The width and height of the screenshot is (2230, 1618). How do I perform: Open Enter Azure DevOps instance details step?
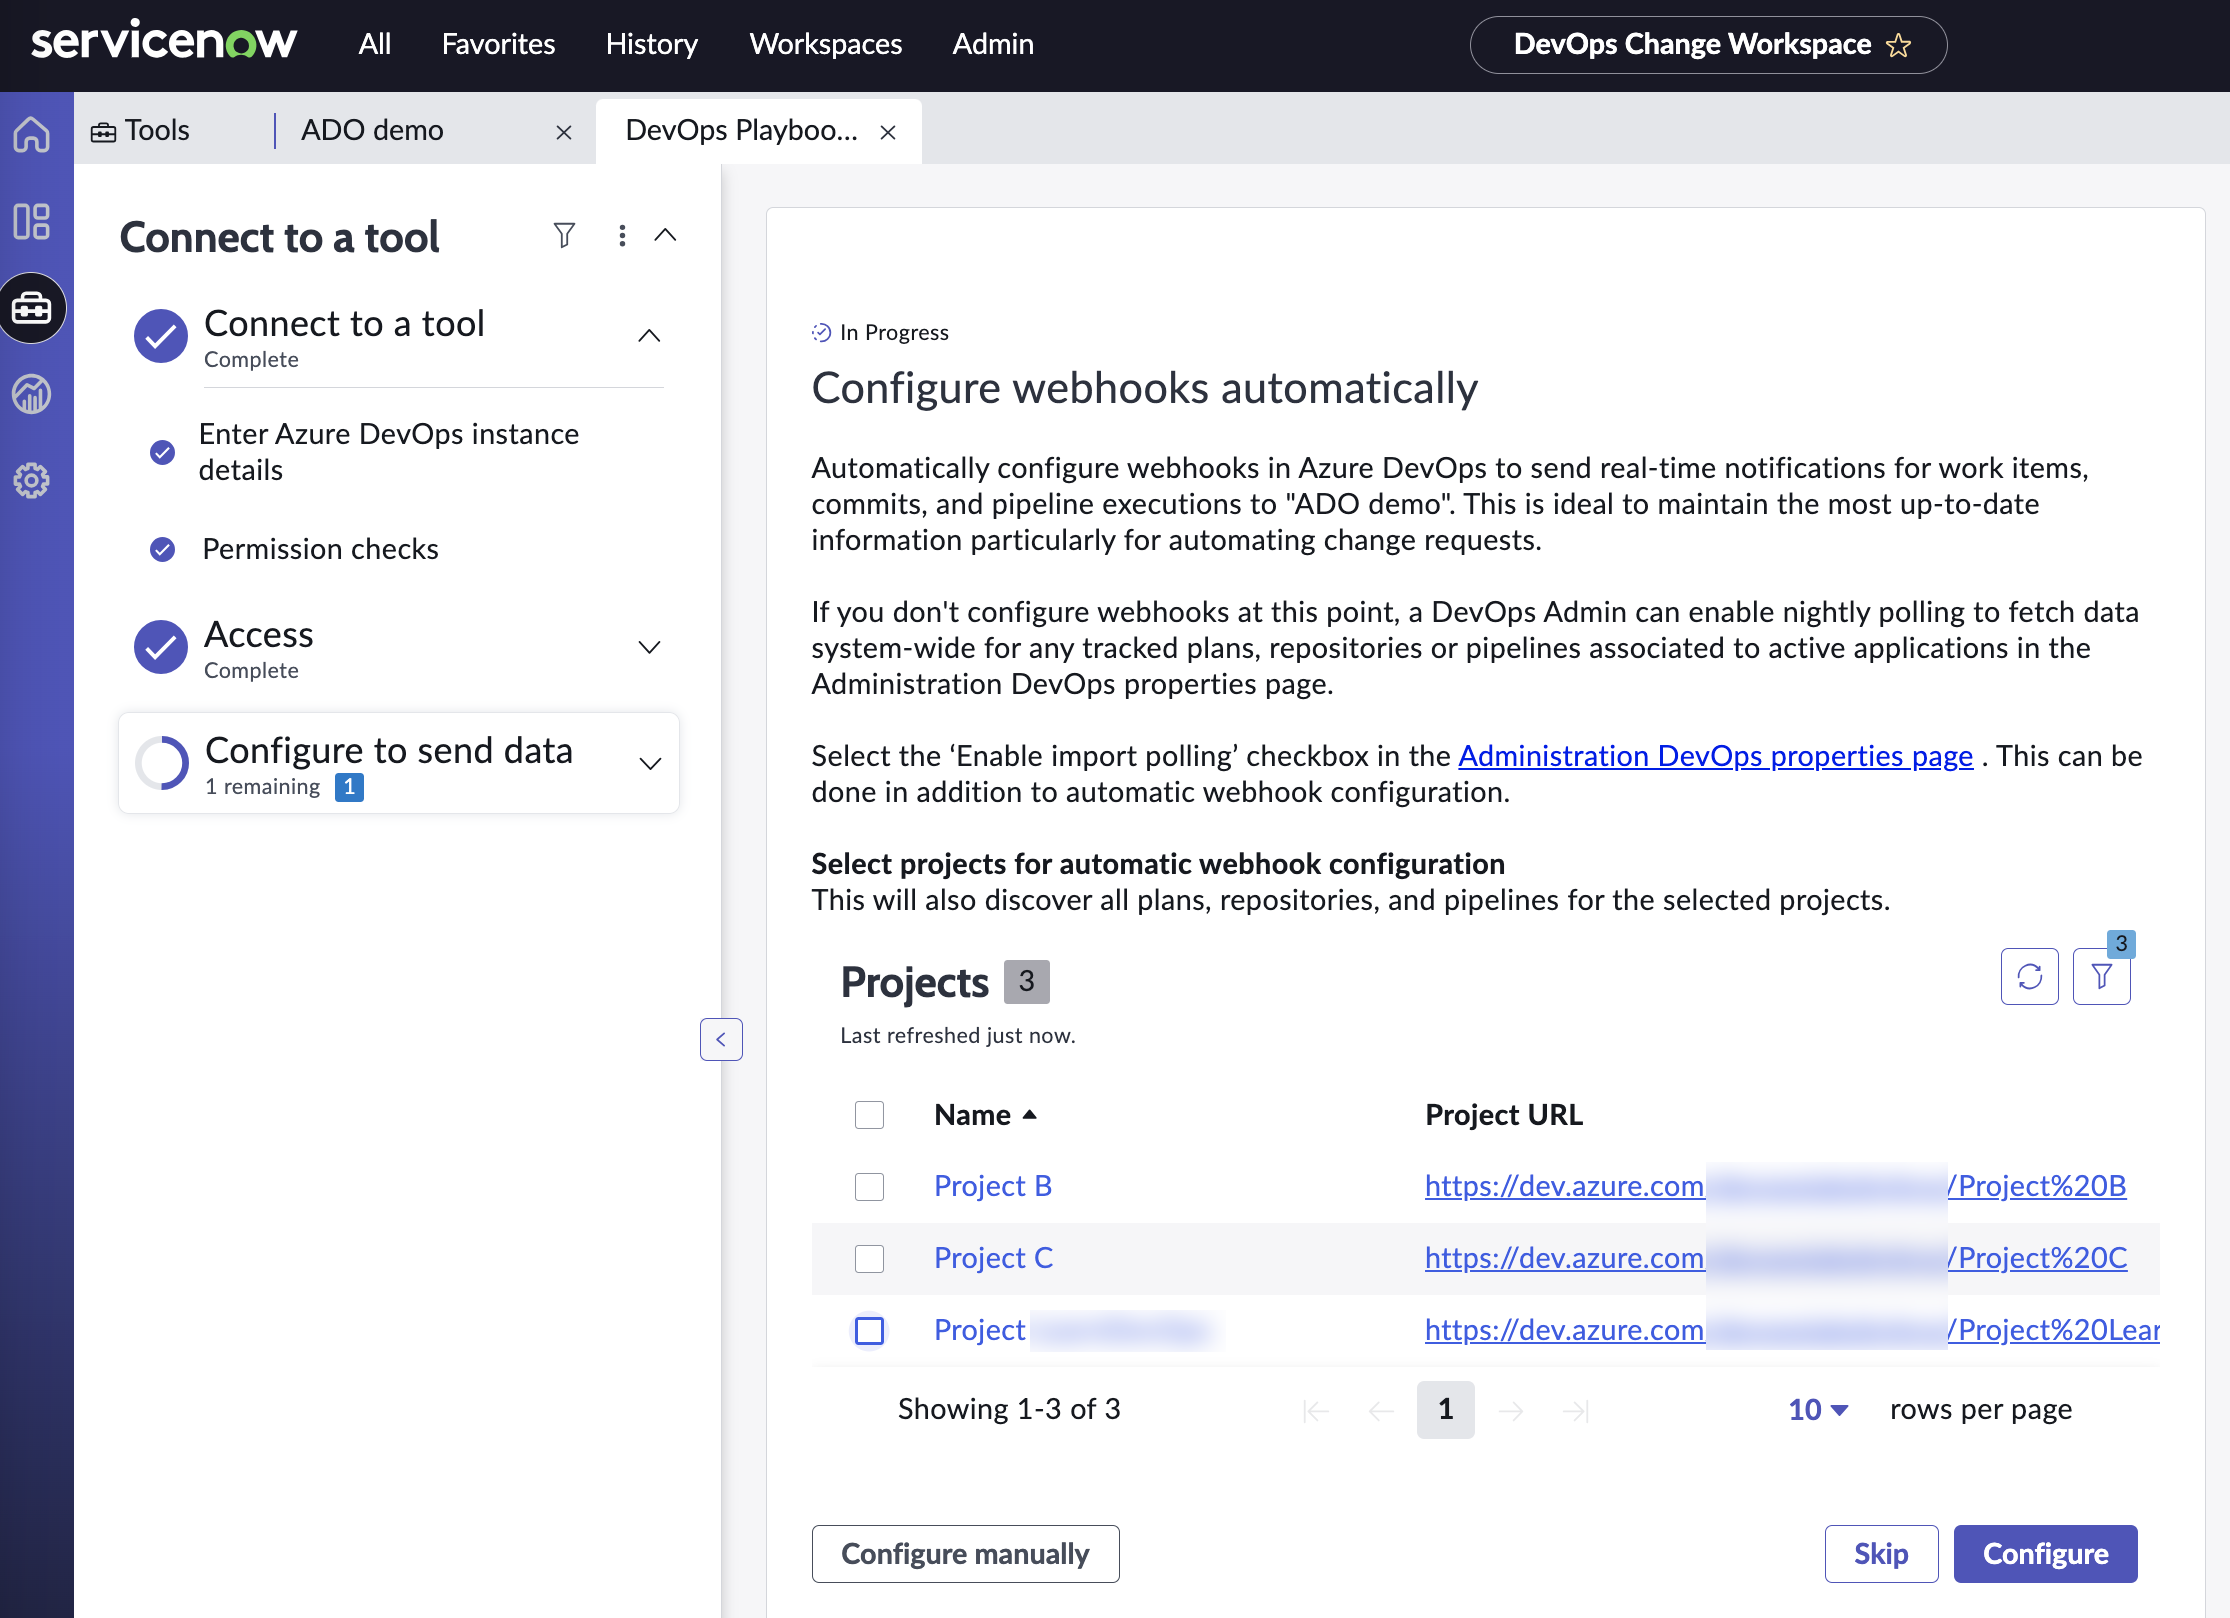[388, 452]
